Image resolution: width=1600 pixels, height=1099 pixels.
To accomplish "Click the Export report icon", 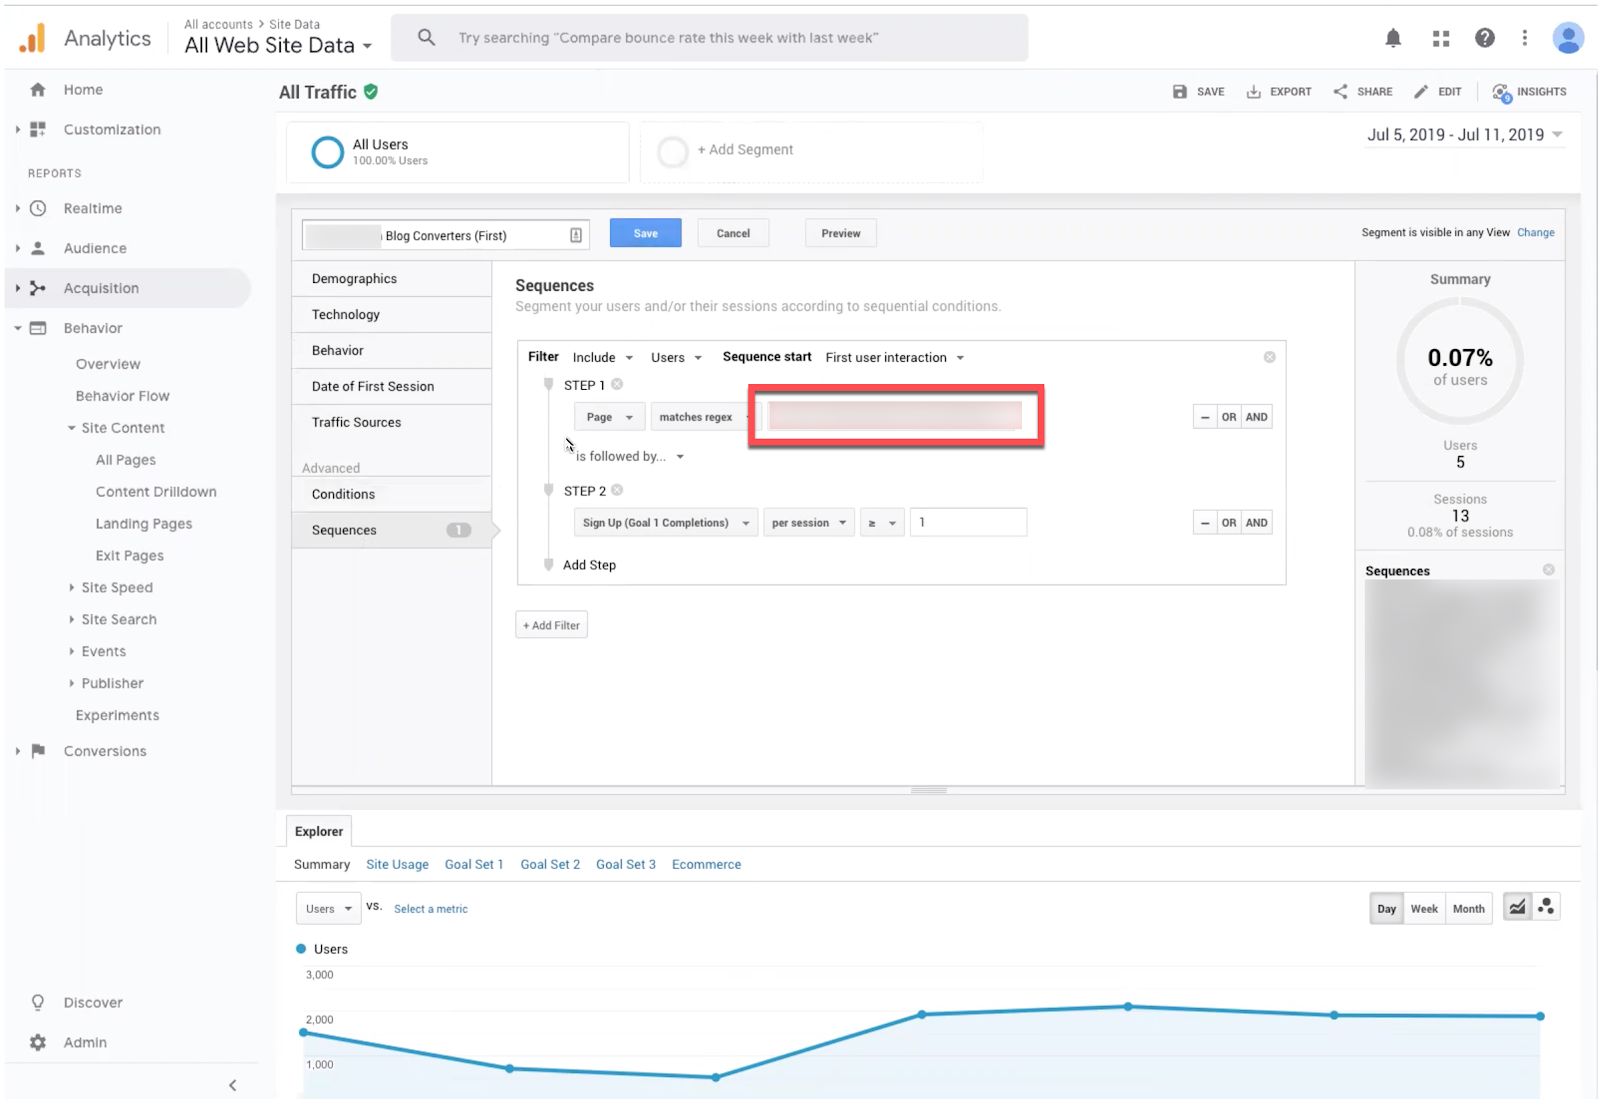I will [1254, 92].
